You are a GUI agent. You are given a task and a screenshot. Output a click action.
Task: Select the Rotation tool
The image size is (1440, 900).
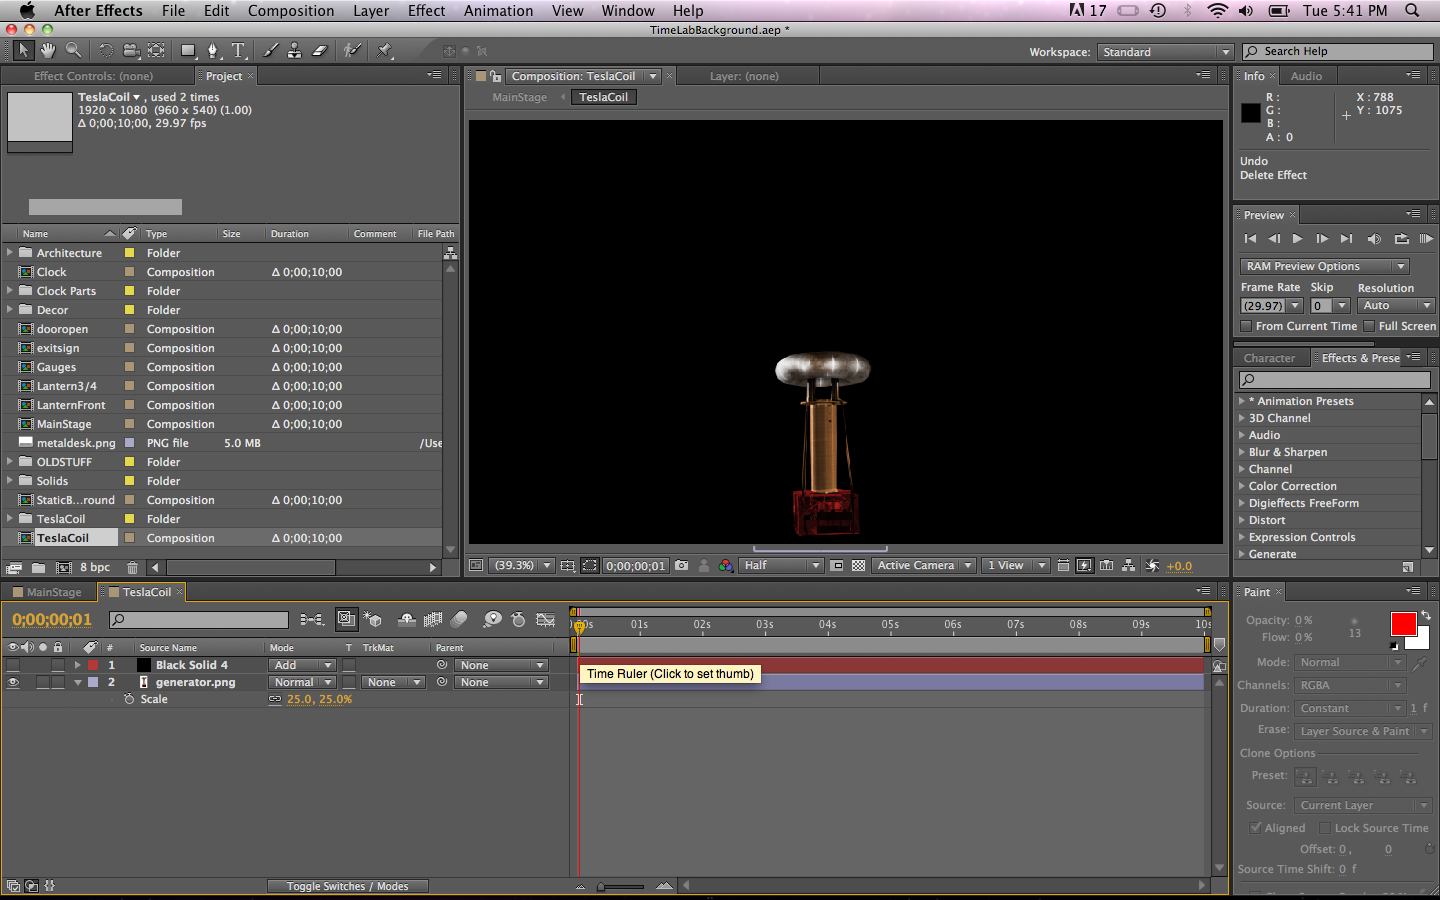click(105, 50)
